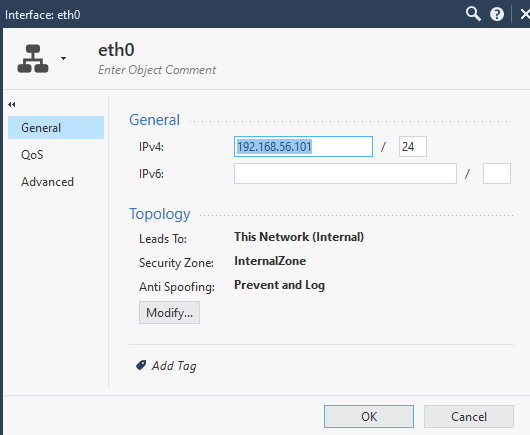The width and height of the screenshot is (530, 435).
Task: Click the 'This Network (Internal)' value
Action: [299, 237]
